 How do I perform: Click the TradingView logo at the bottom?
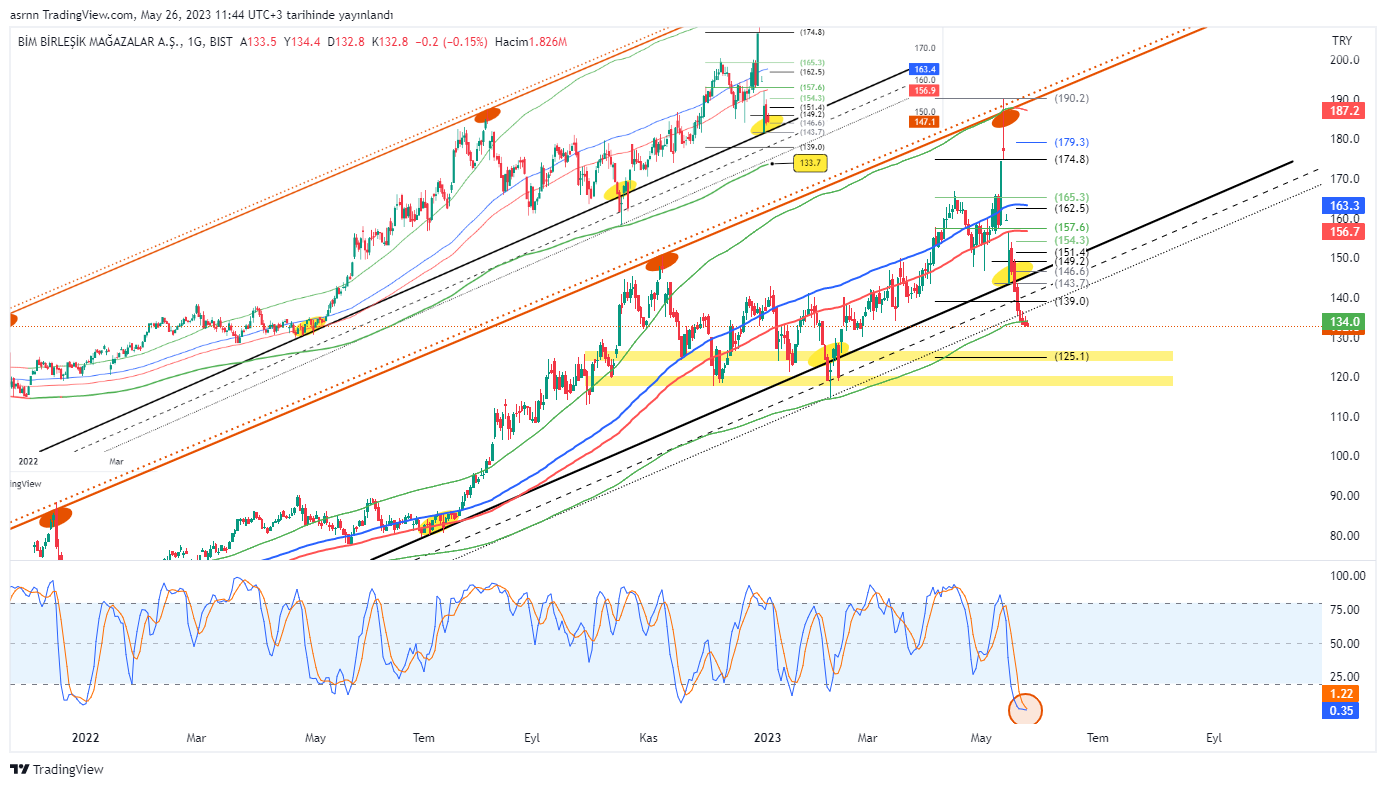pyautogui.click(x=57, y=769)
